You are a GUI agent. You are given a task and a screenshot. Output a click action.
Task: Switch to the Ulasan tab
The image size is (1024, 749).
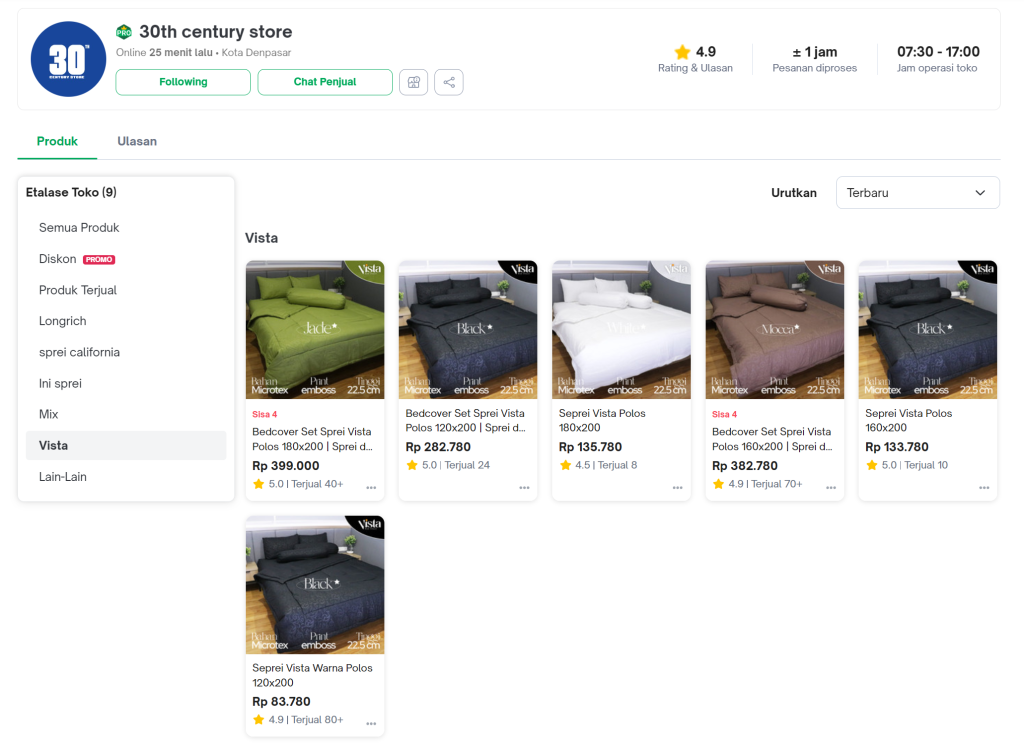137,141
